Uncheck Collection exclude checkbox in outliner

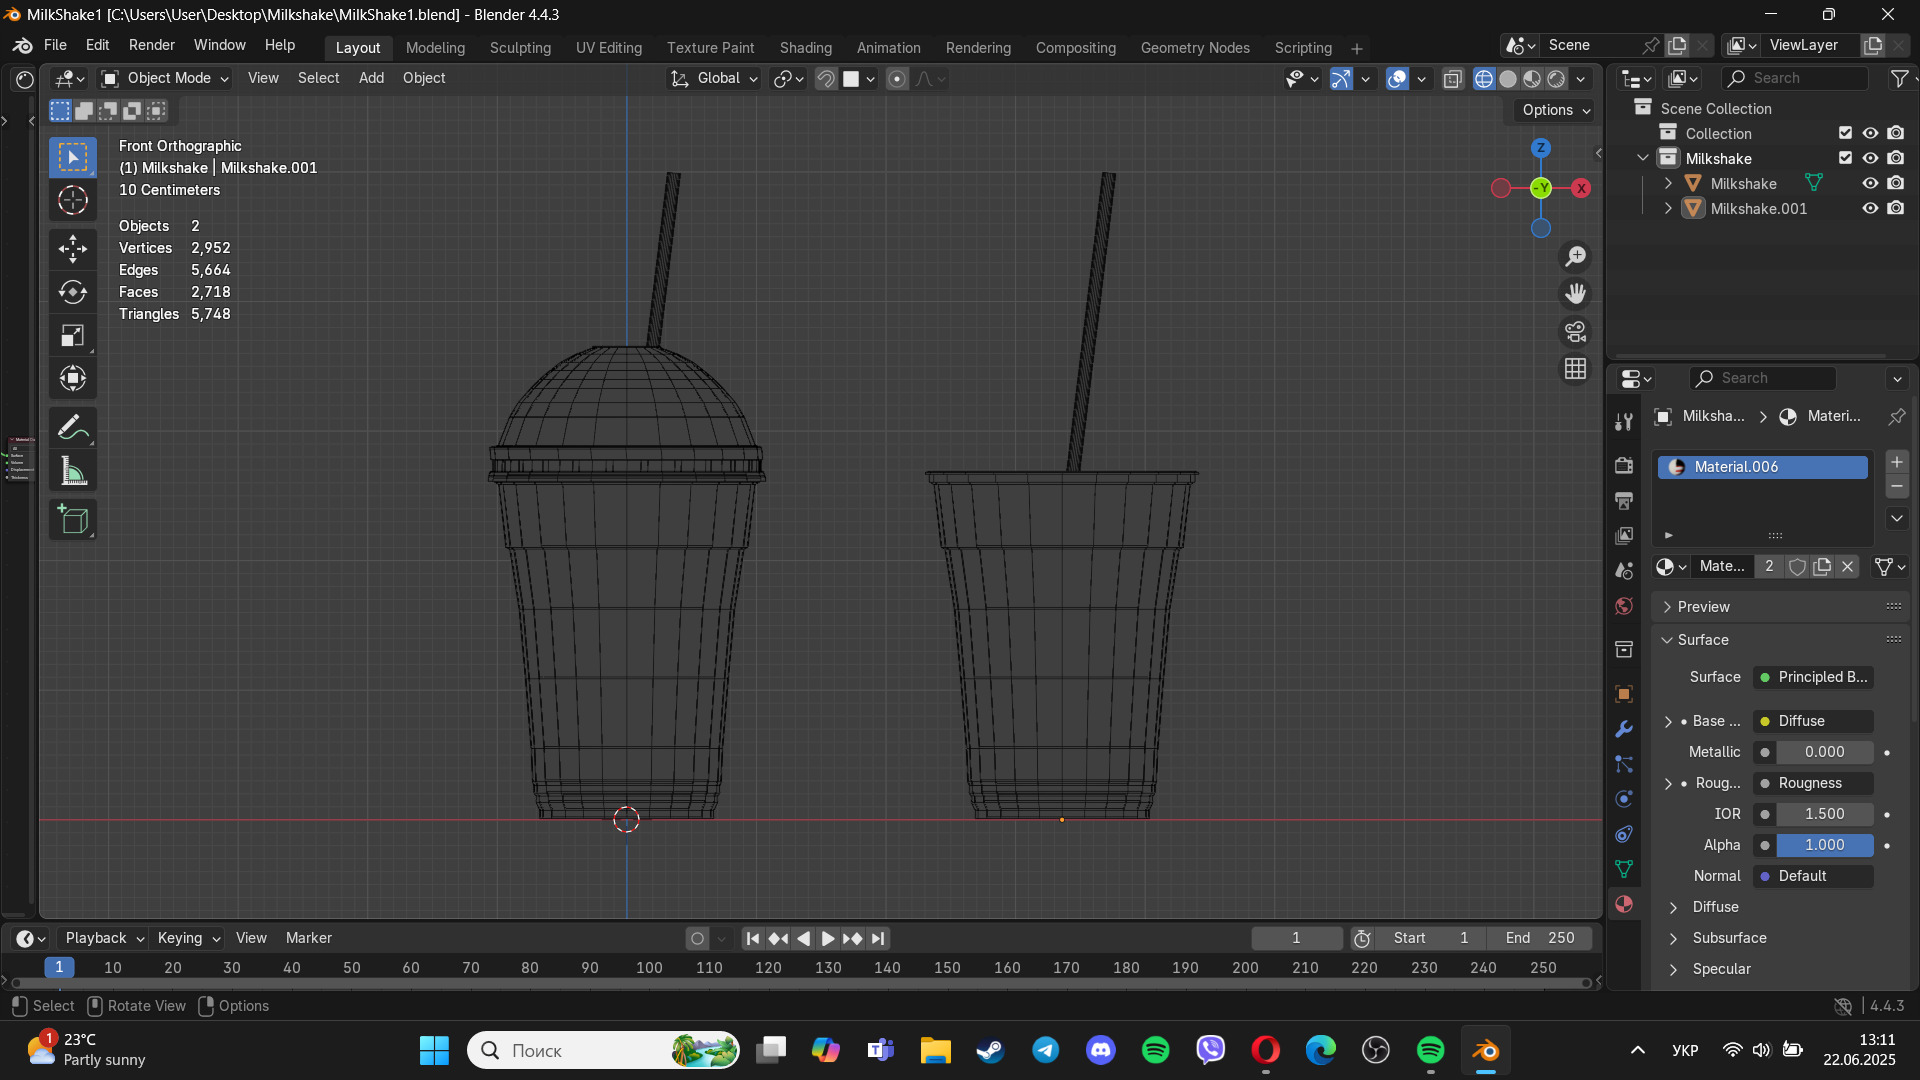(x=1846, y=133)
